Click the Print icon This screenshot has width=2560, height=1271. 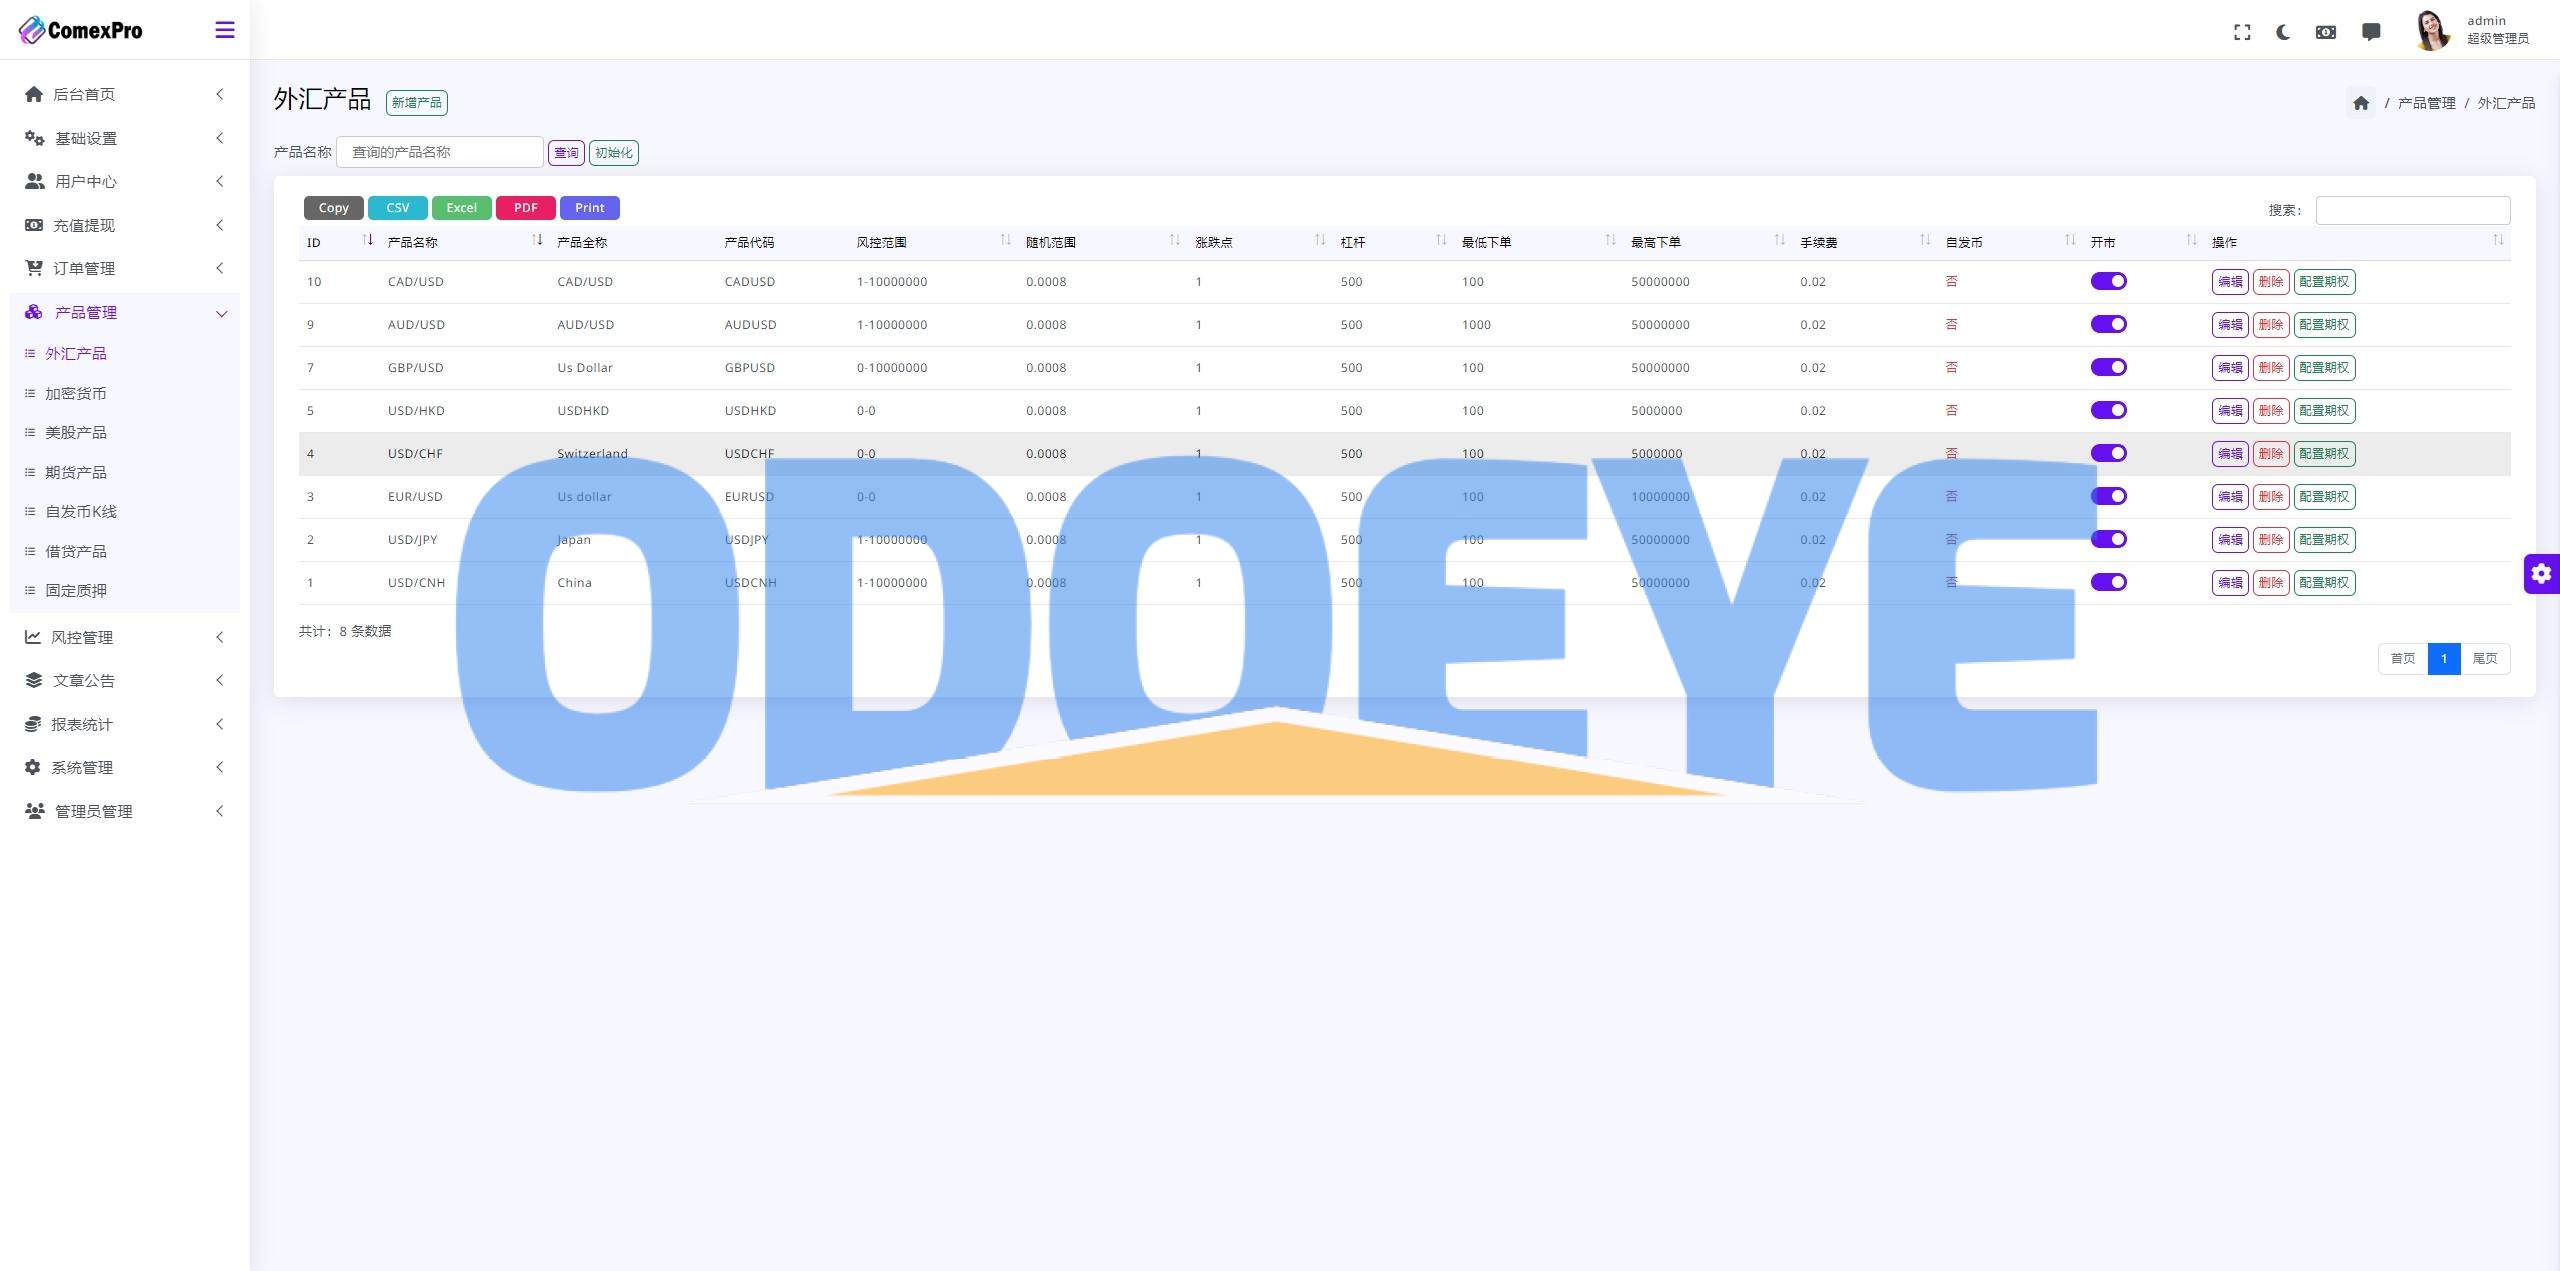point(589,207)
